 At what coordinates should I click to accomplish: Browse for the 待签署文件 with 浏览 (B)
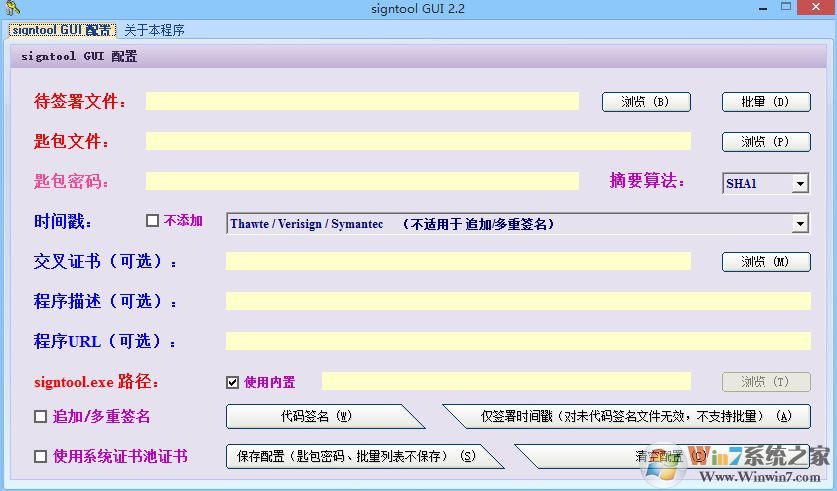[x=646, y=102]
